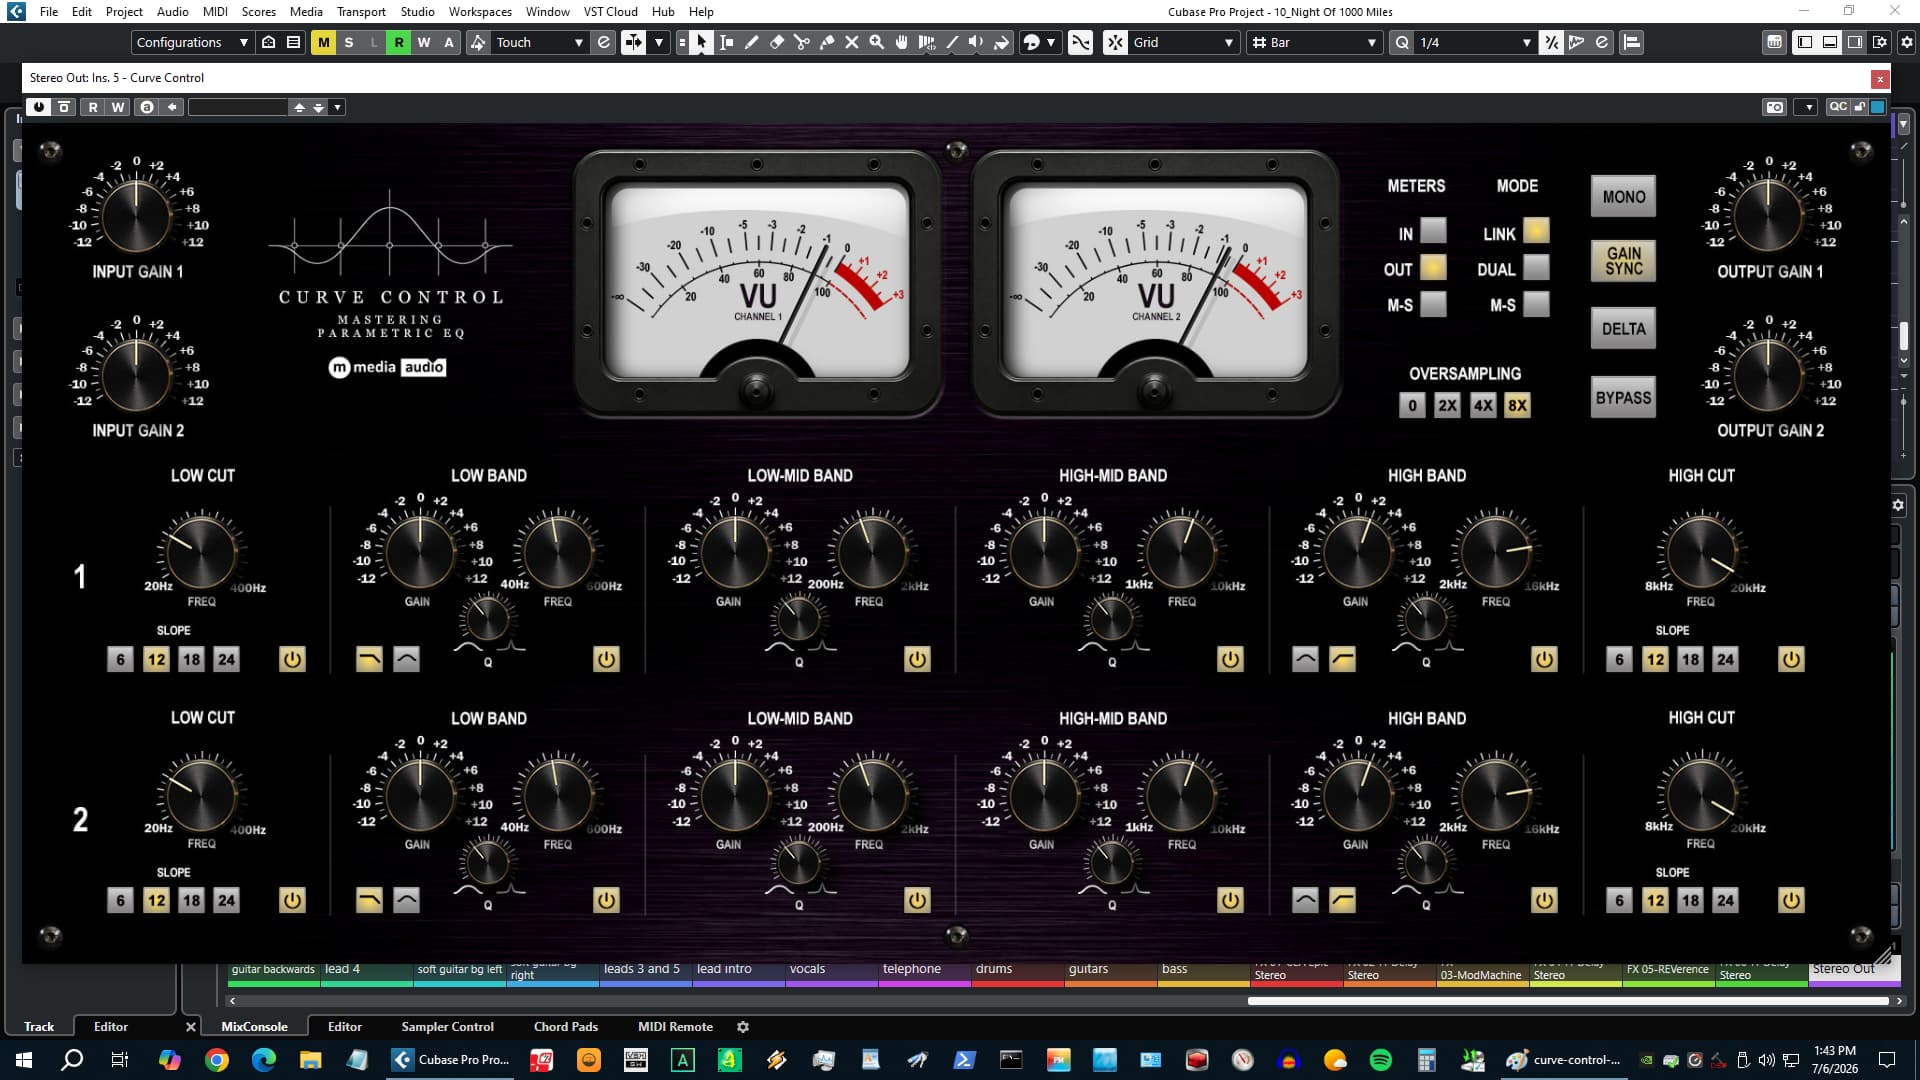Click the MONO button
Viewport: 1920px width, 1080px height.
(x=1623, y=197)
